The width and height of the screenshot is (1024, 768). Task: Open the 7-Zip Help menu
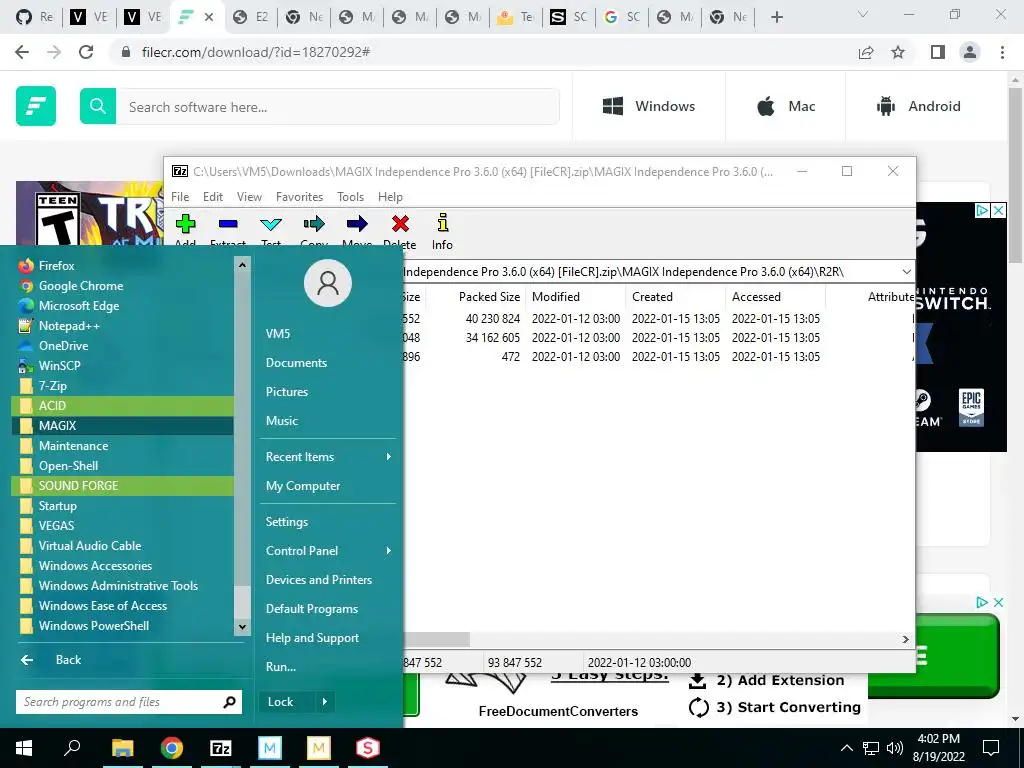(390, 197)
